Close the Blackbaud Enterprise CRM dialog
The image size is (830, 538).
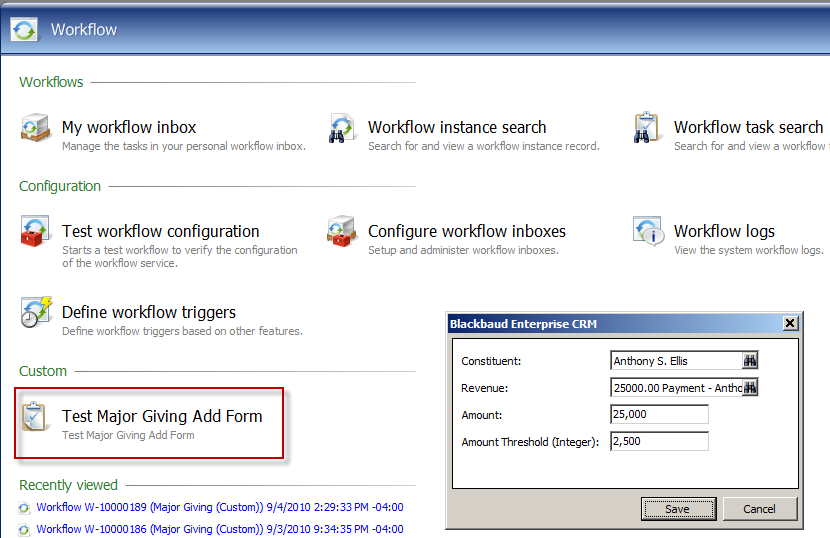[790, 323]
